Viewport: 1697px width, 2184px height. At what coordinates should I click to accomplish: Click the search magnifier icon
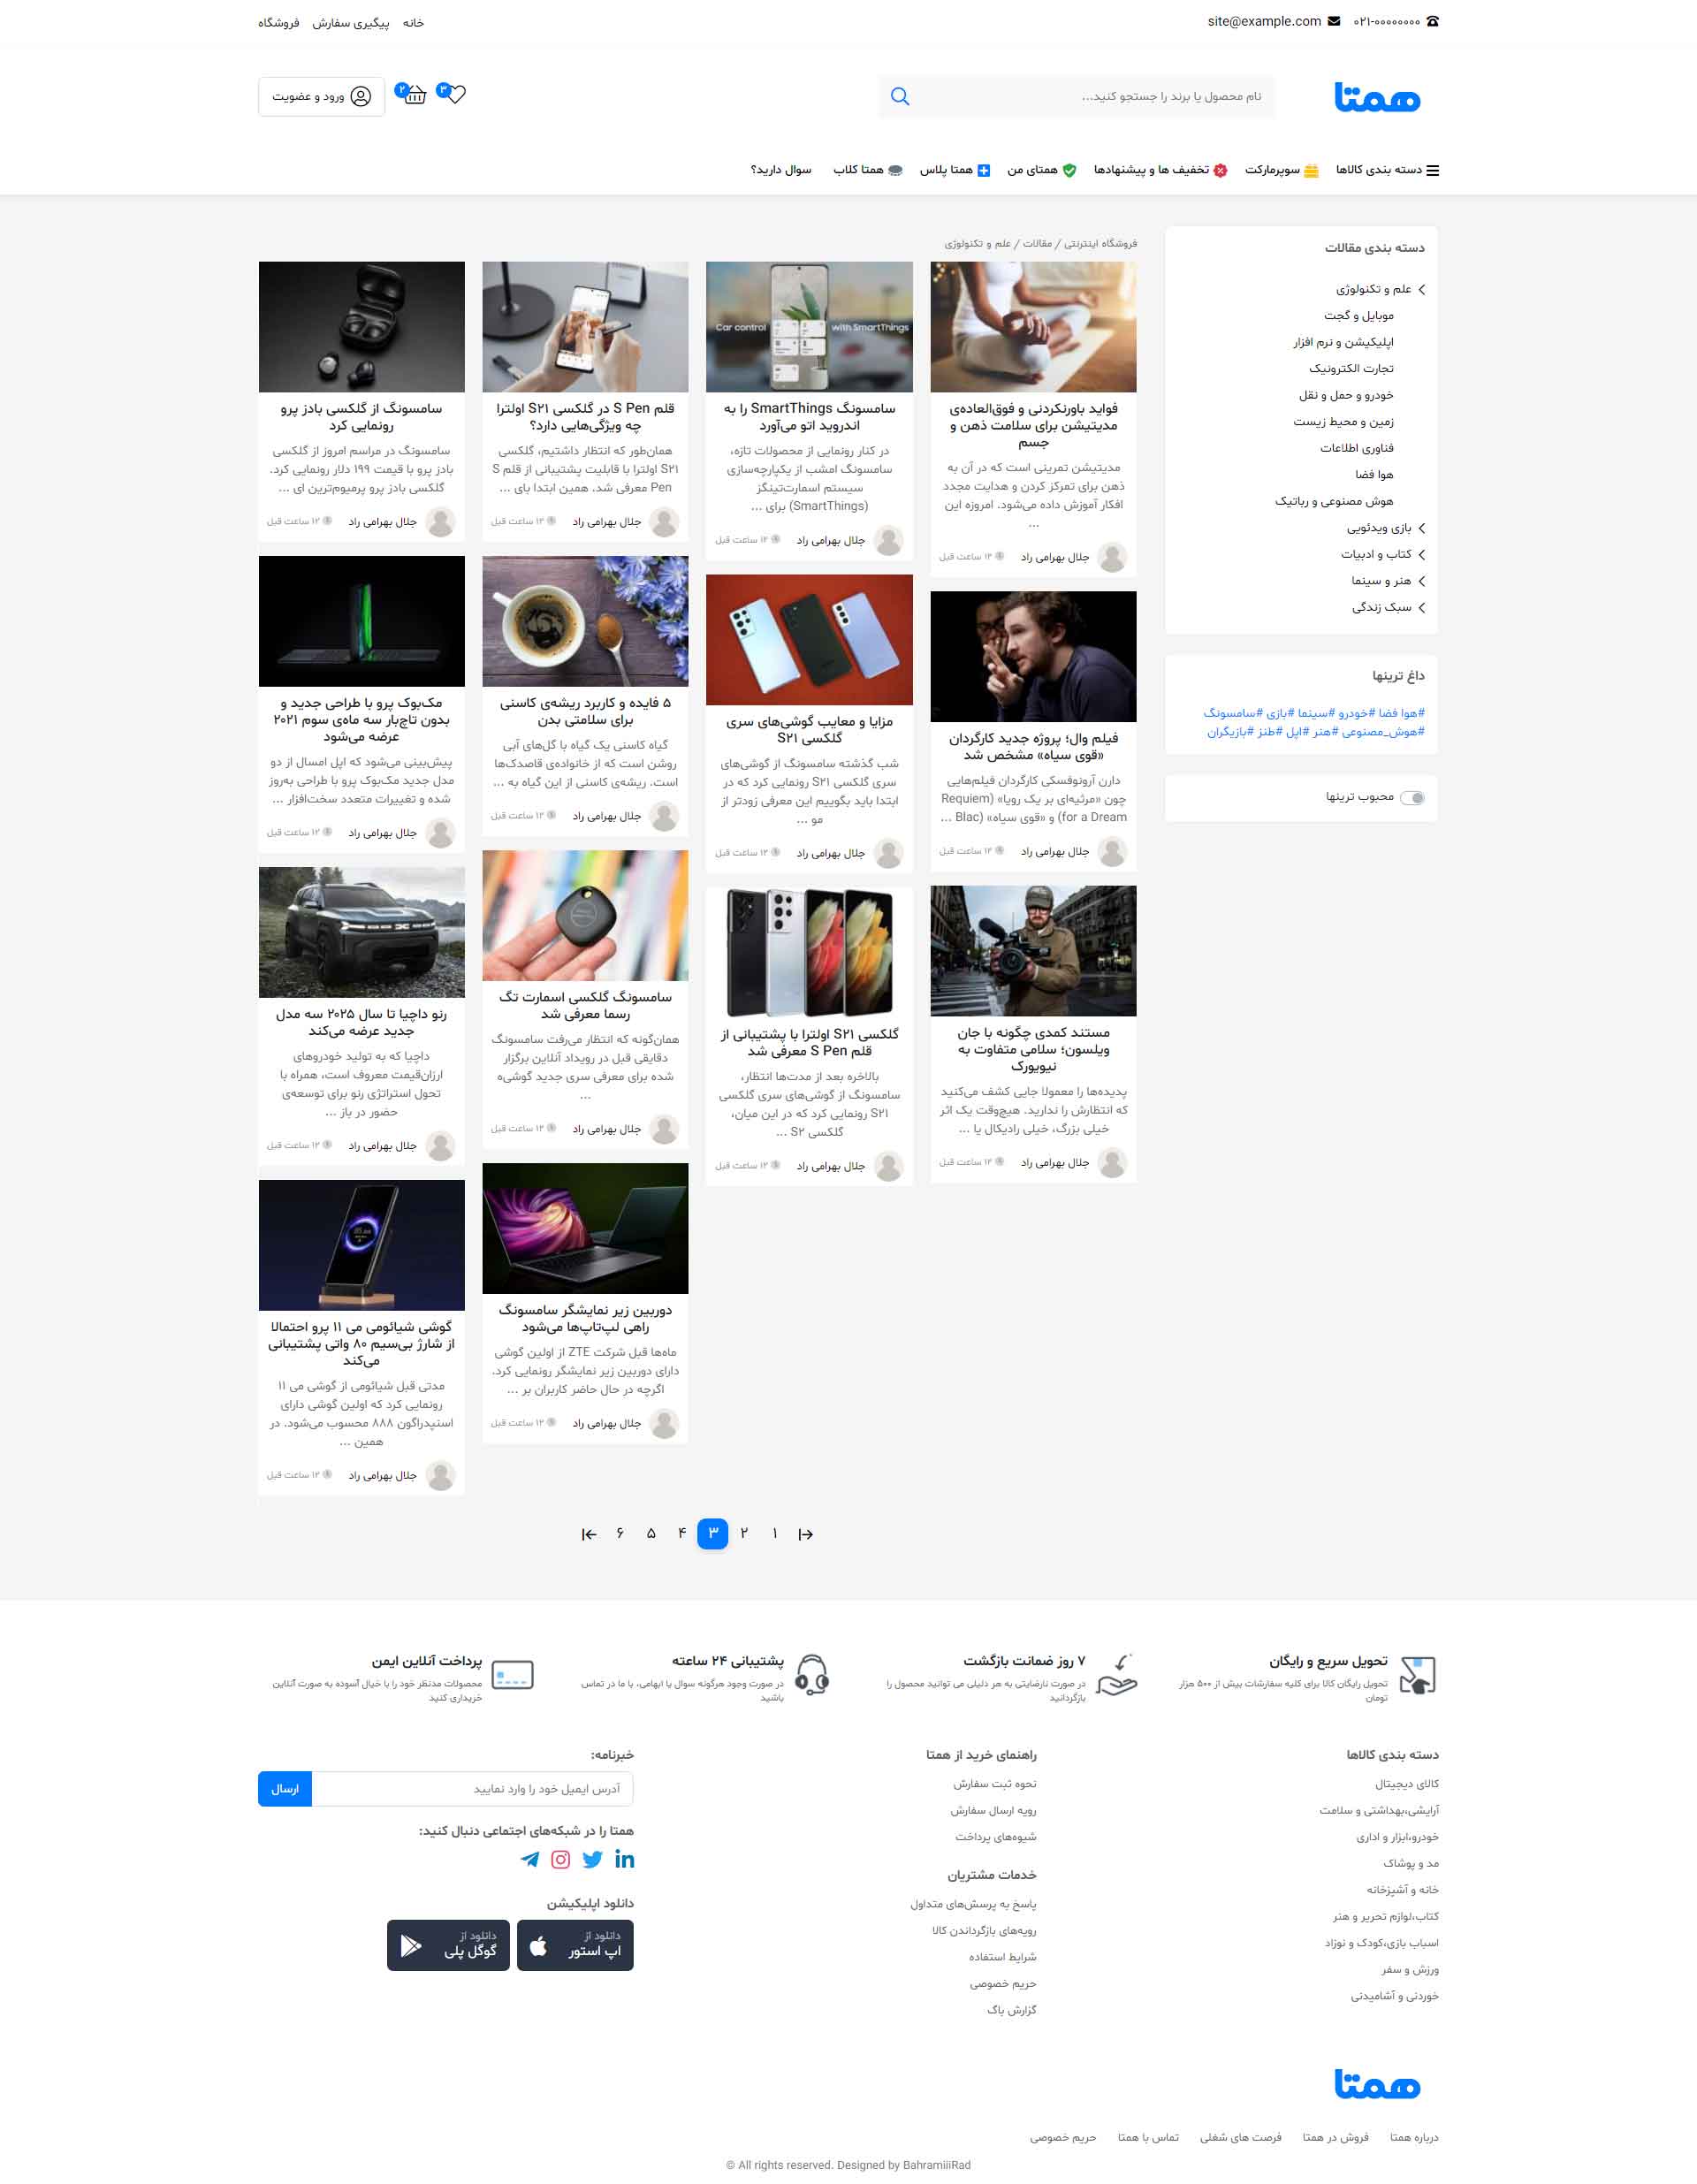[899, 97]
